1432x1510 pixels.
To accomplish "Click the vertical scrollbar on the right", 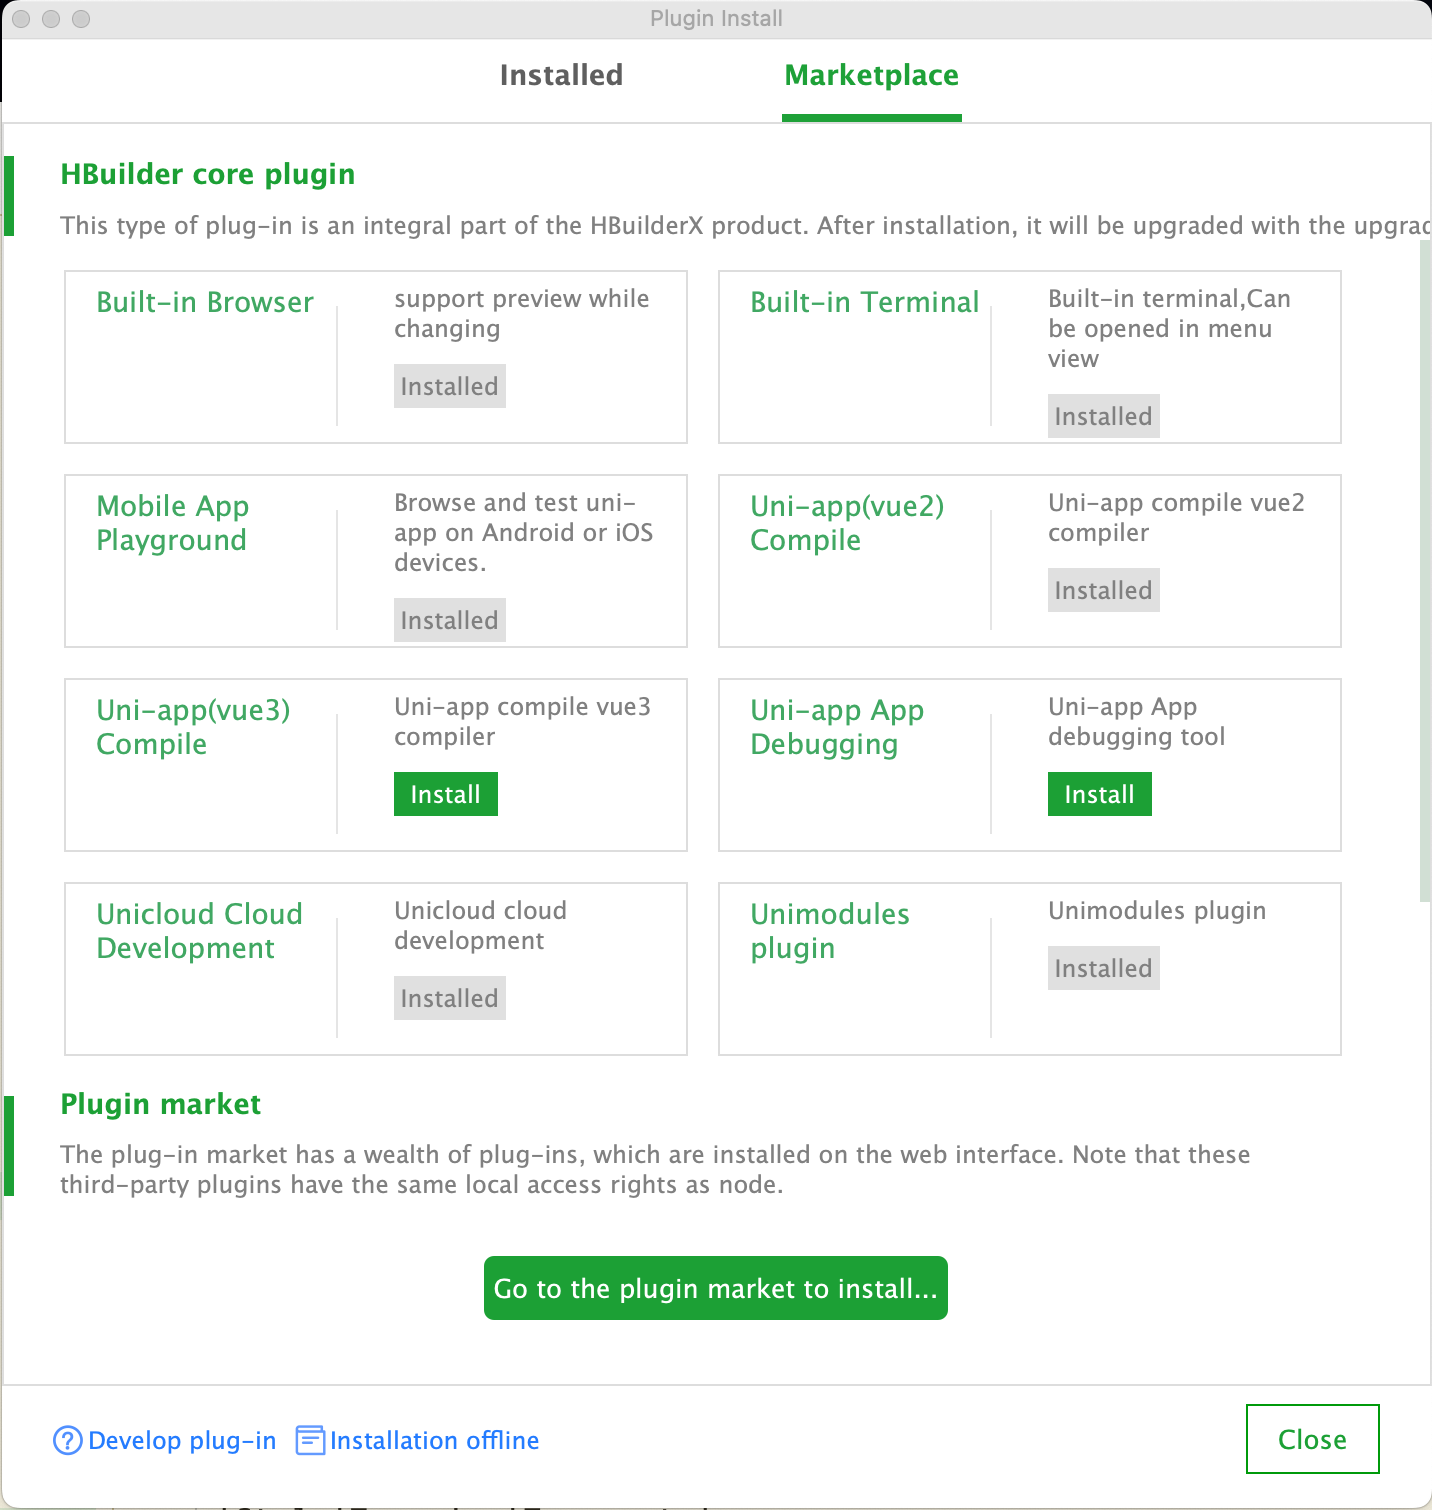I will [x=1425, y=570].
